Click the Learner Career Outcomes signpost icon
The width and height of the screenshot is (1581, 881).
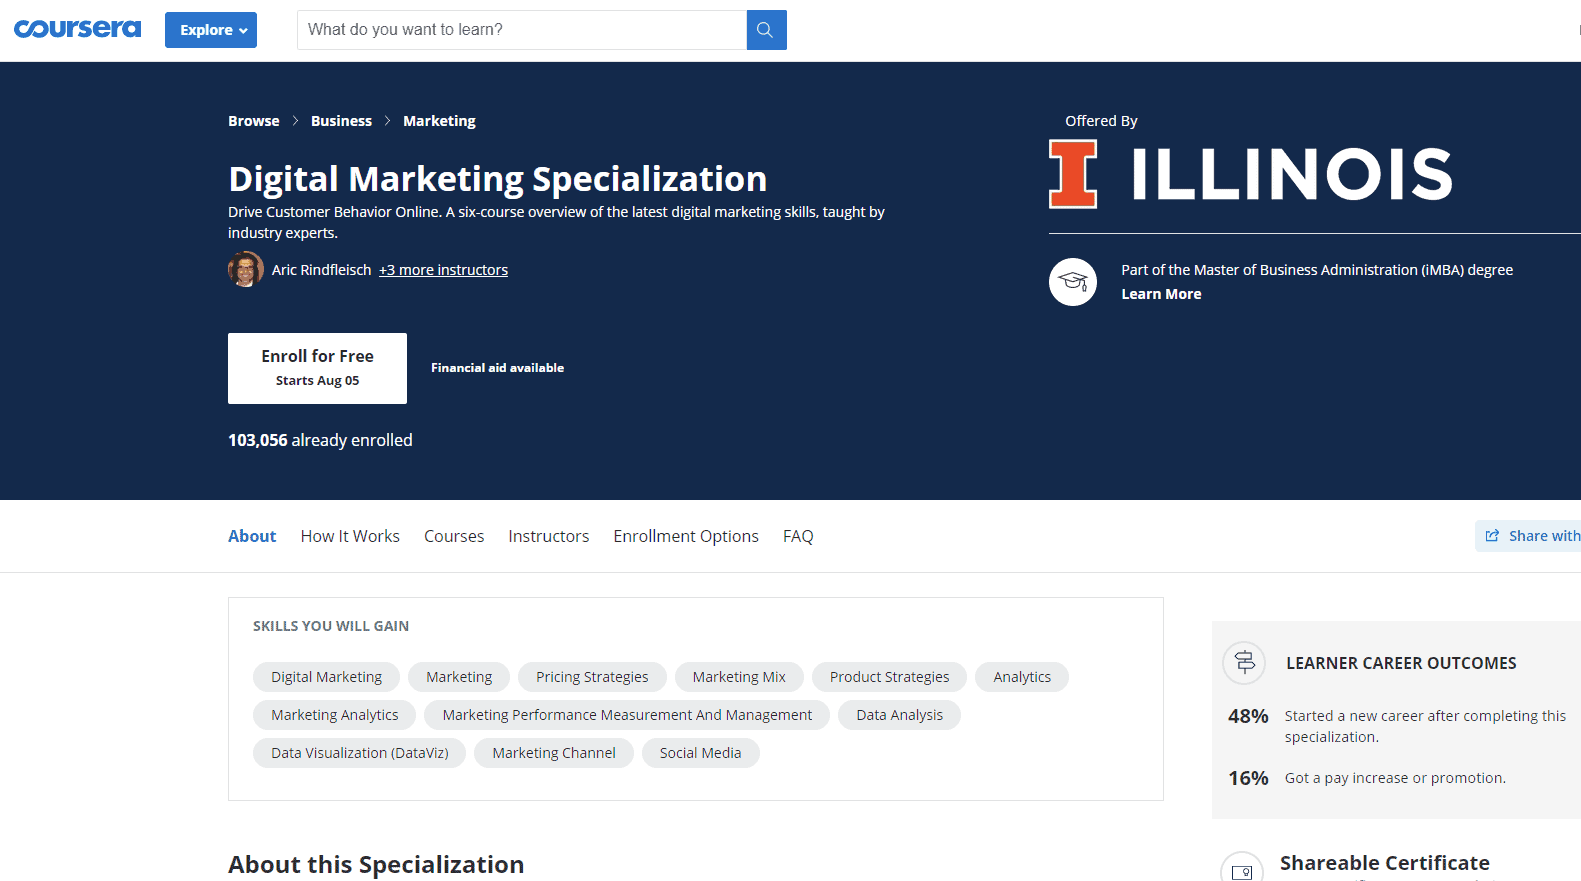coord(1244,662)
